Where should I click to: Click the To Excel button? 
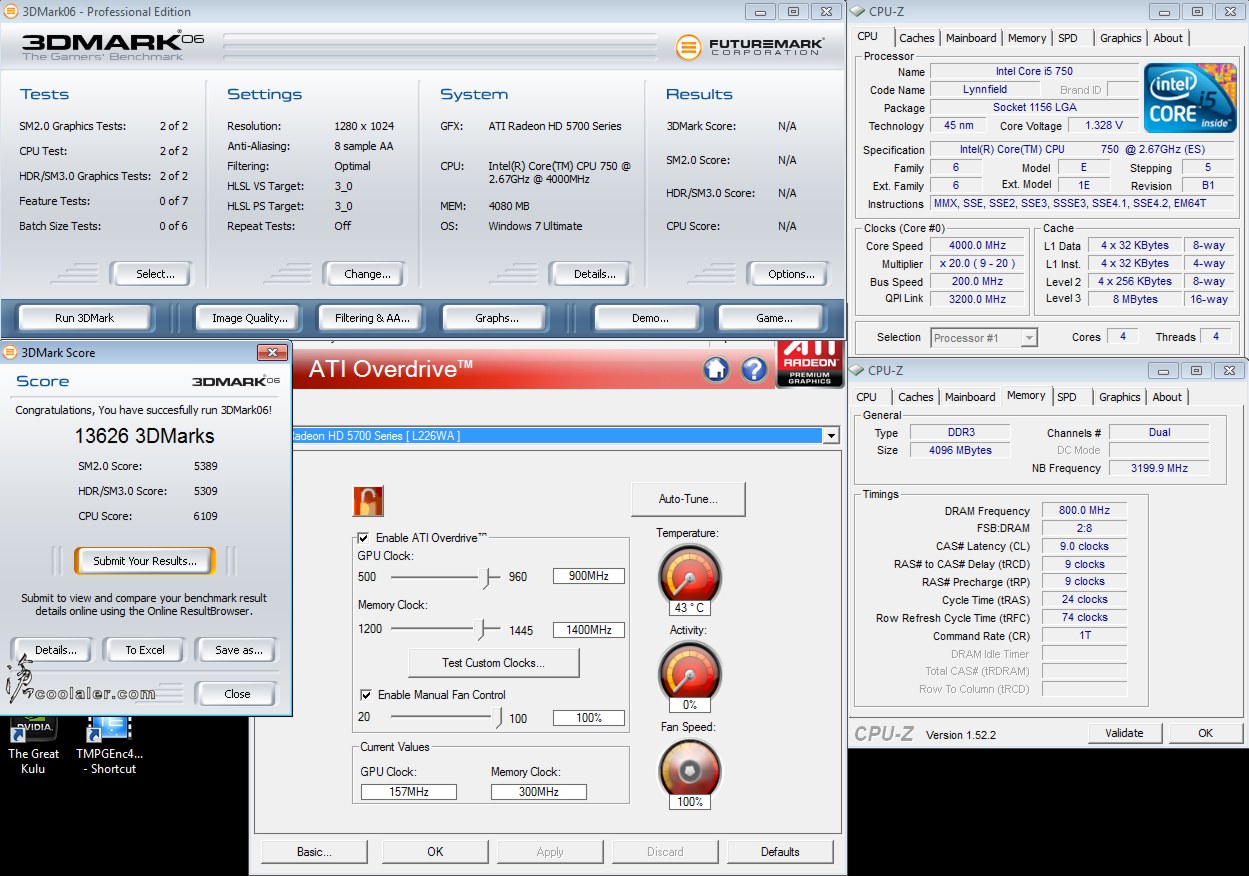click(x=145, y=650)
